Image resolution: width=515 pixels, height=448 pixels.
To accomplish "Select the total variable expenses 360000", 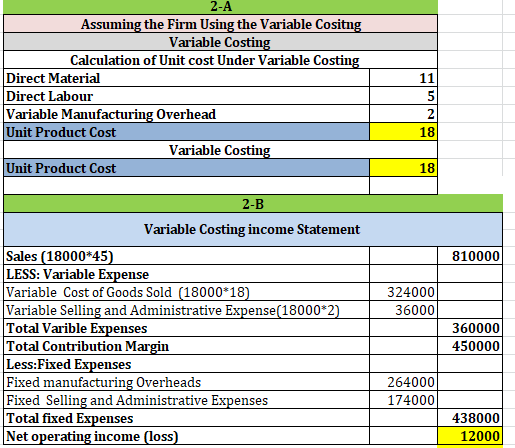I will pos(470,328).
